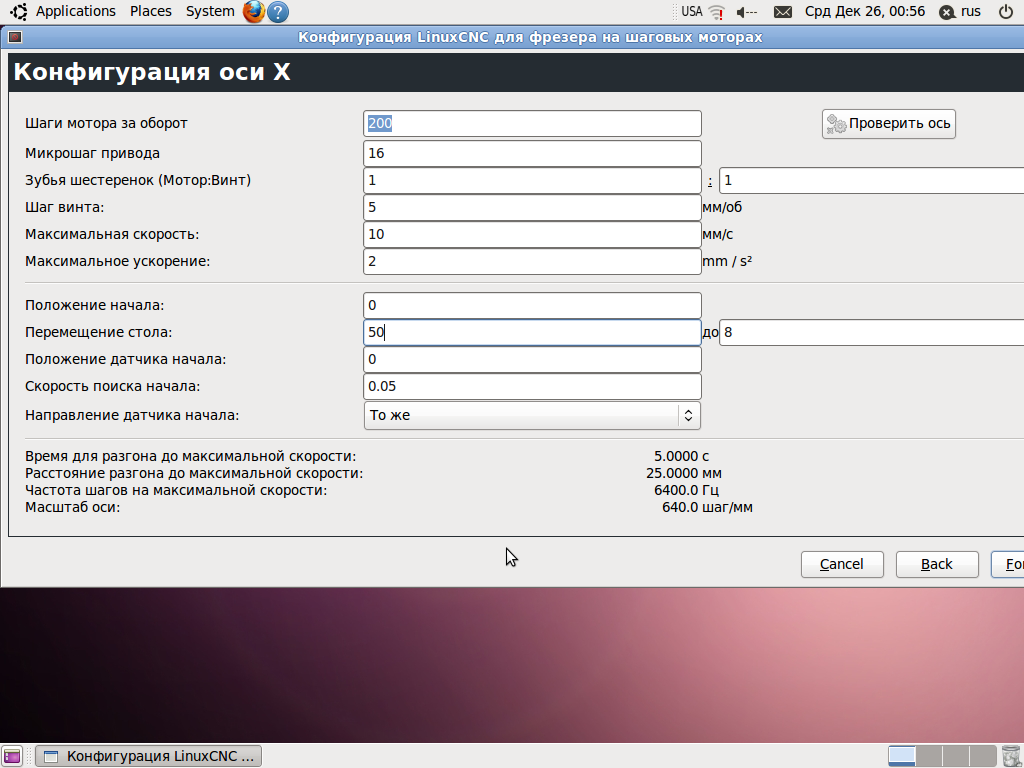Click the power shutdown icon

(x=1006, y=12)
